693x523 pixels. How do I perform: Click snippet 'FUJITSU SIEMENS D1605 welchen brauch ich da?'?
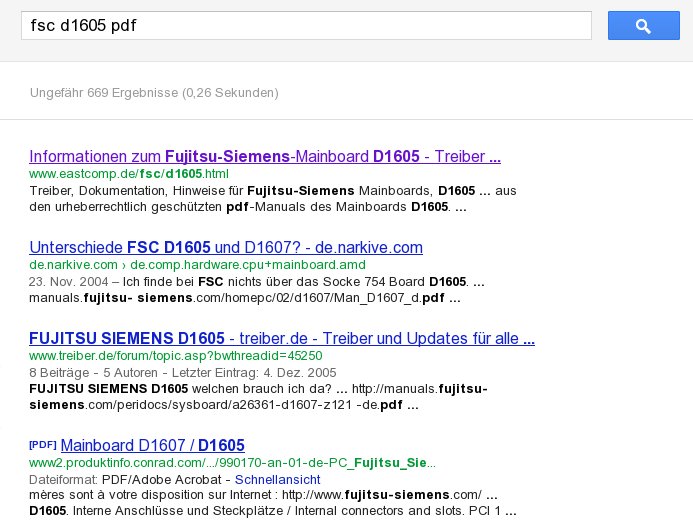click(180, 389)
